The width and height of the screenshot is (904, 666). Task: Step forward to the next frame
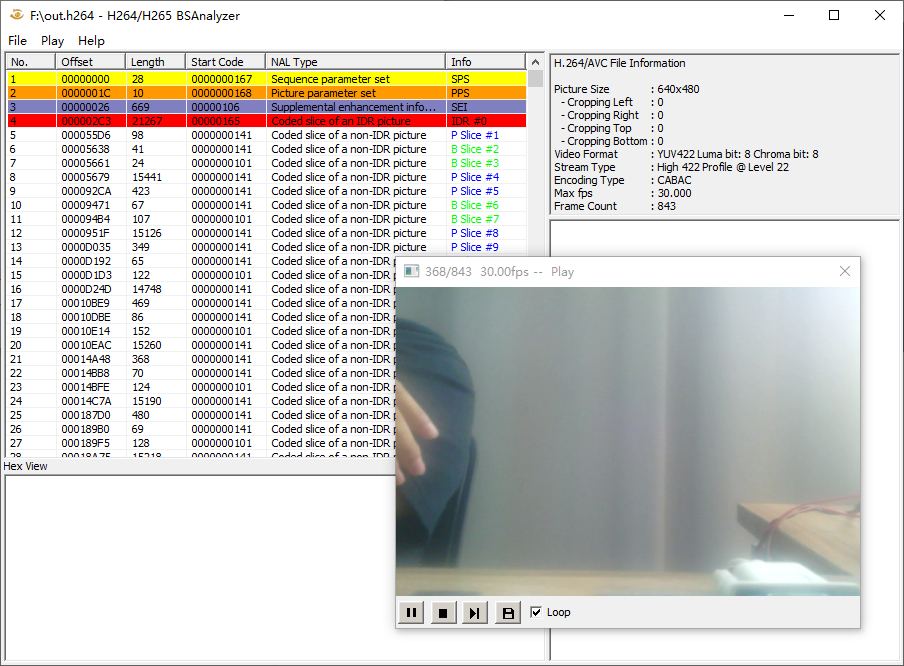[475, 612]
